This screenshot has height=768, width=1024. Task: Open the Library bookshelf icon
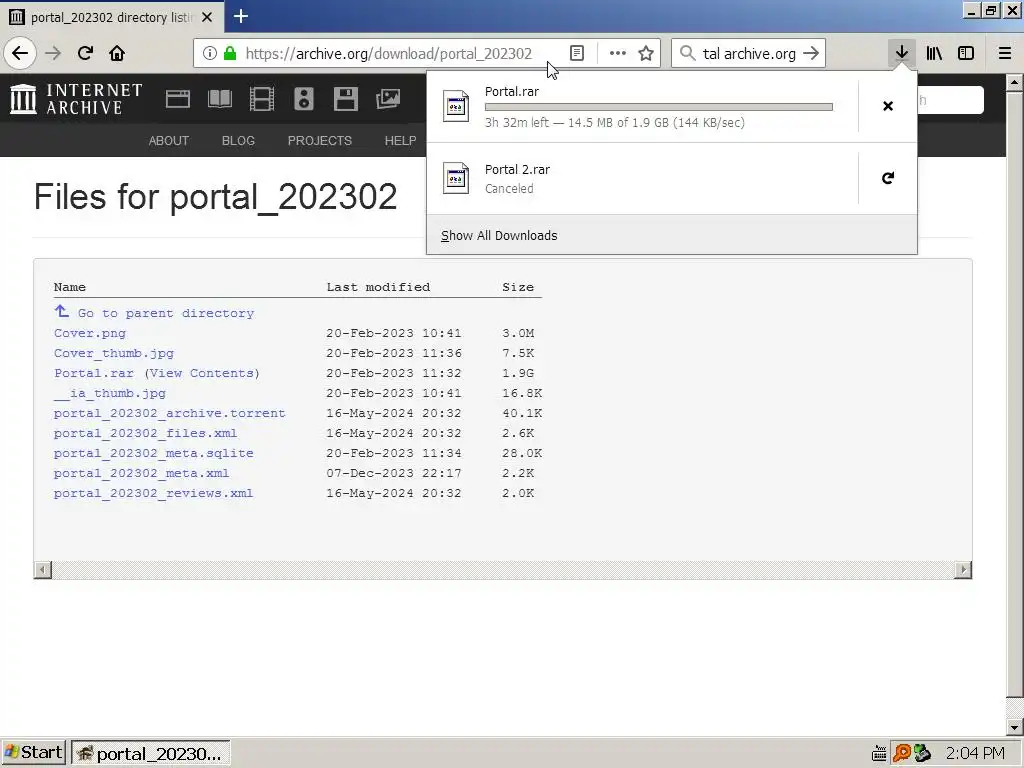[x=934, y=53]
